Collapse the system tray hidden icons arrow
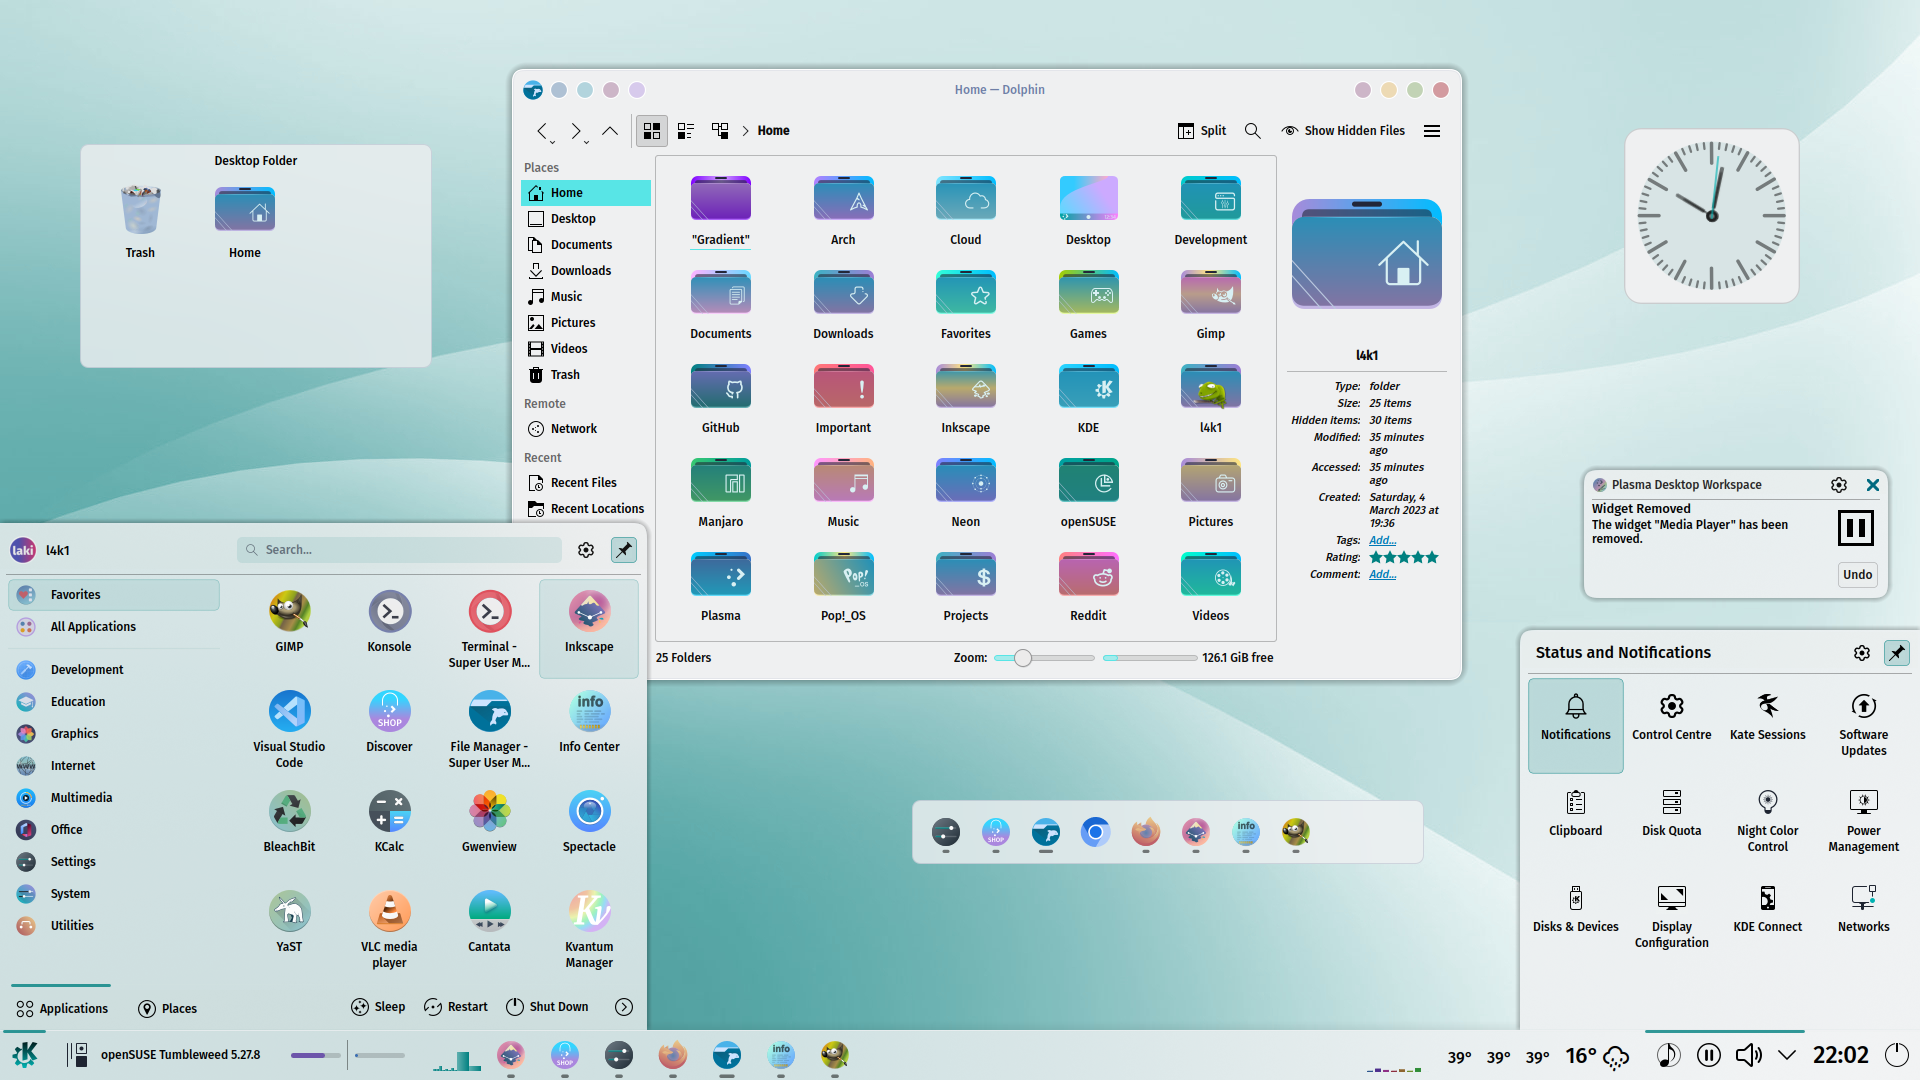The height and width of the screenshot is (1080, 1920). tap(1787, 1055)
